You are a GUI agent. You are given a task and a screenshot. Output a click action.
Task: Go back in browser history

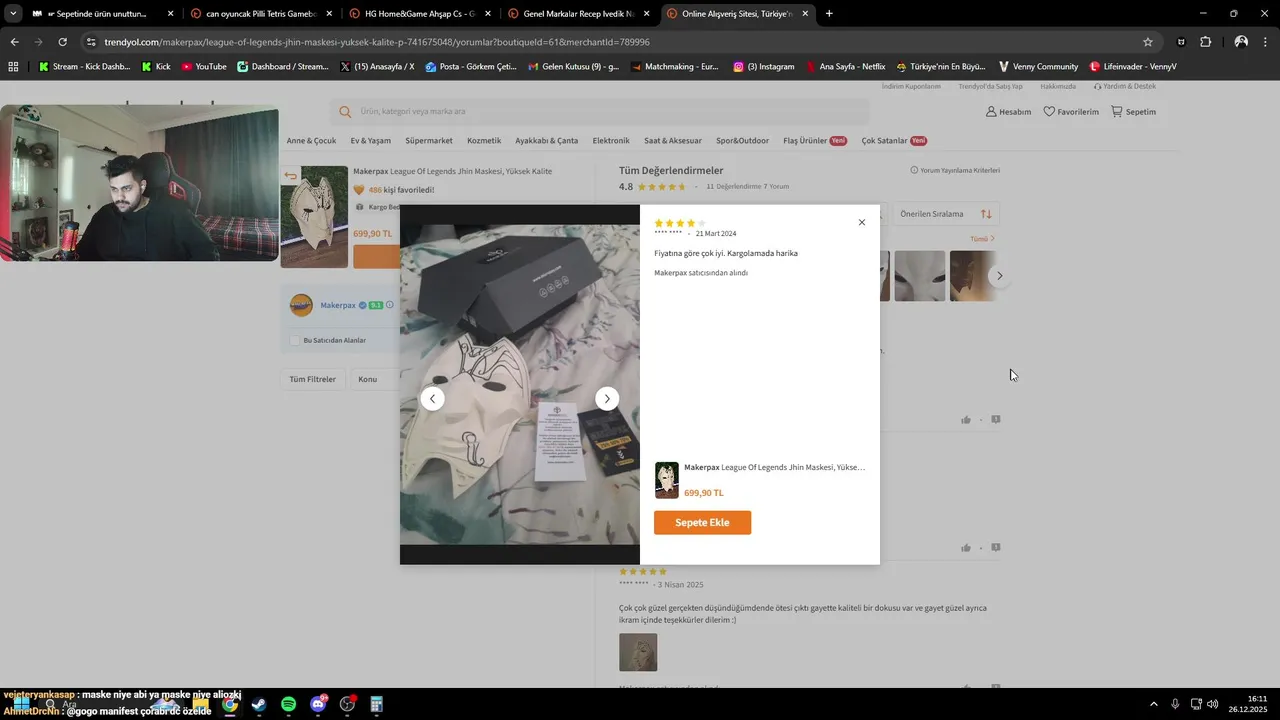[14, 42]
